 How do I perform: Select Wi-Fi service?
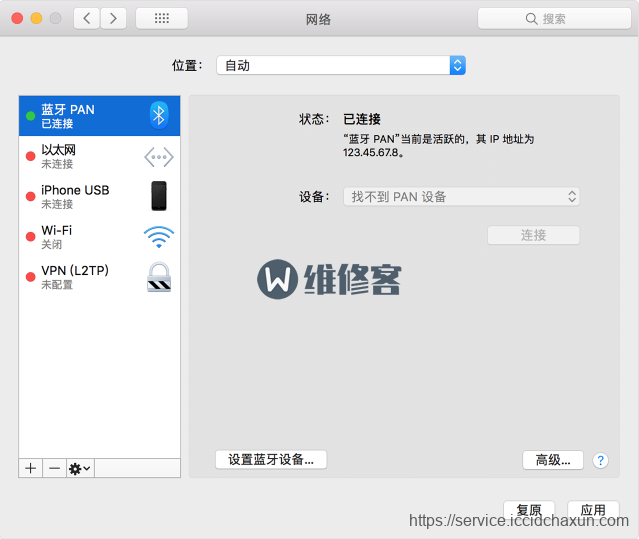pyautogui.click(x=99, y=237)
